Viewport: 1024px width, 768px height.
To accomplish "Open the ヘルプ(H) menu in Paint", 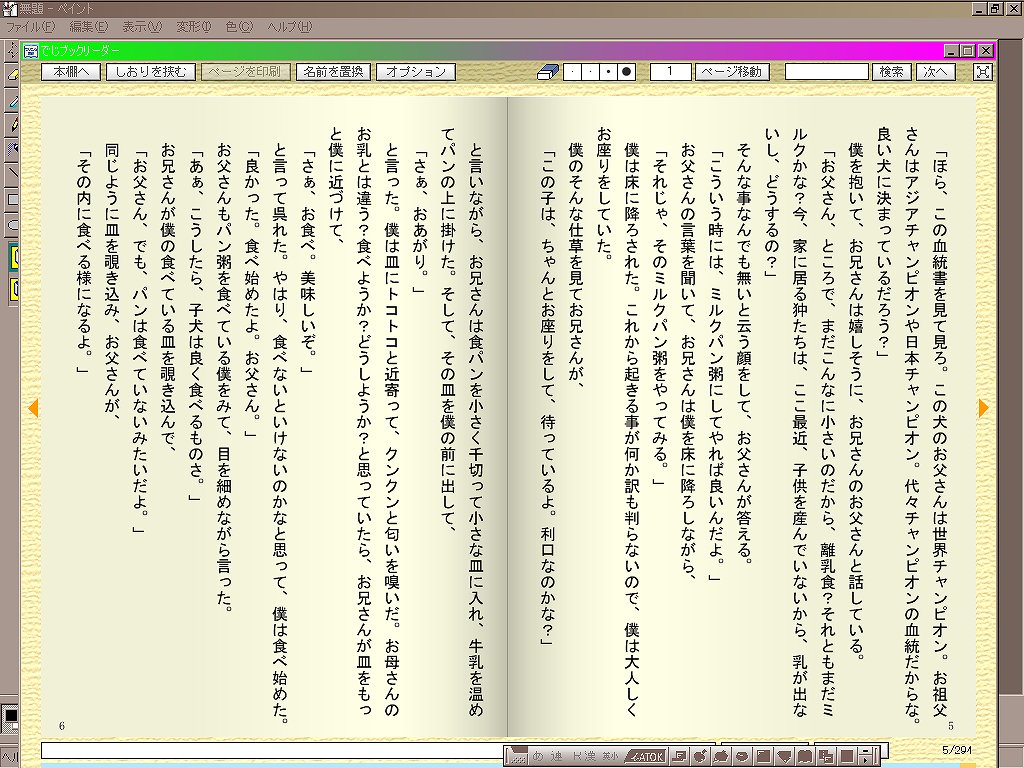I will coord(290,27).
